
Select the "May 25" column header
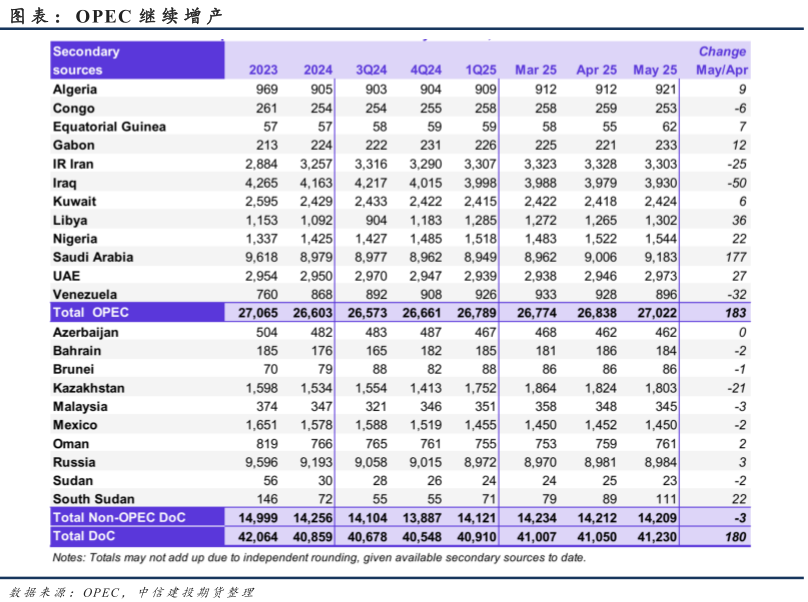[655, 70]
